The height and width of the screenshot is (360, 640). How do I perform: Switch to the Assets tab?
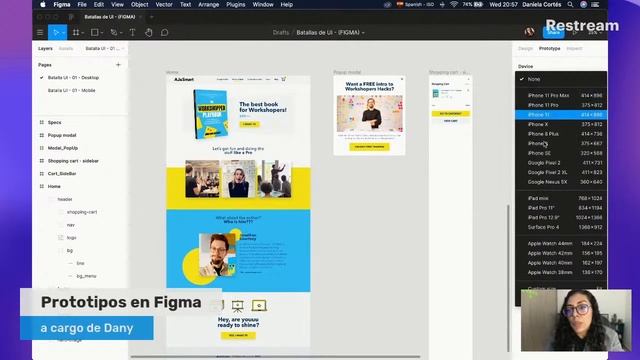pyautogui.click(x=66, y=48)
